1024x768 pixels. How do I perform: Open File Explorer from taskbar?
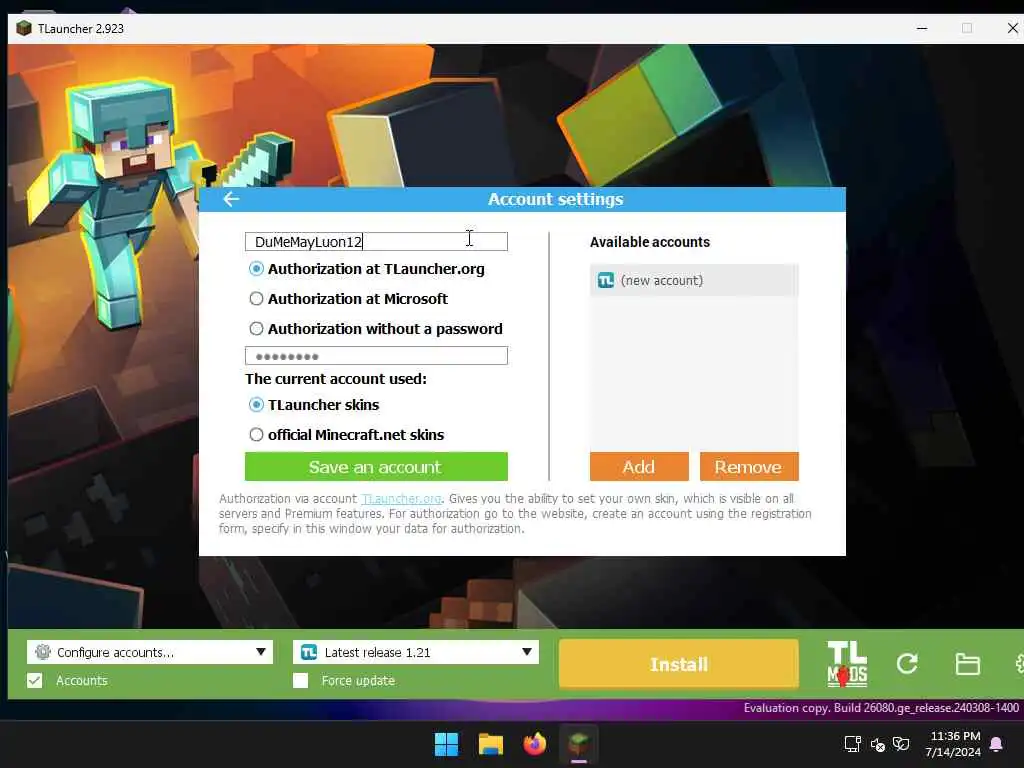pos(490,744)
